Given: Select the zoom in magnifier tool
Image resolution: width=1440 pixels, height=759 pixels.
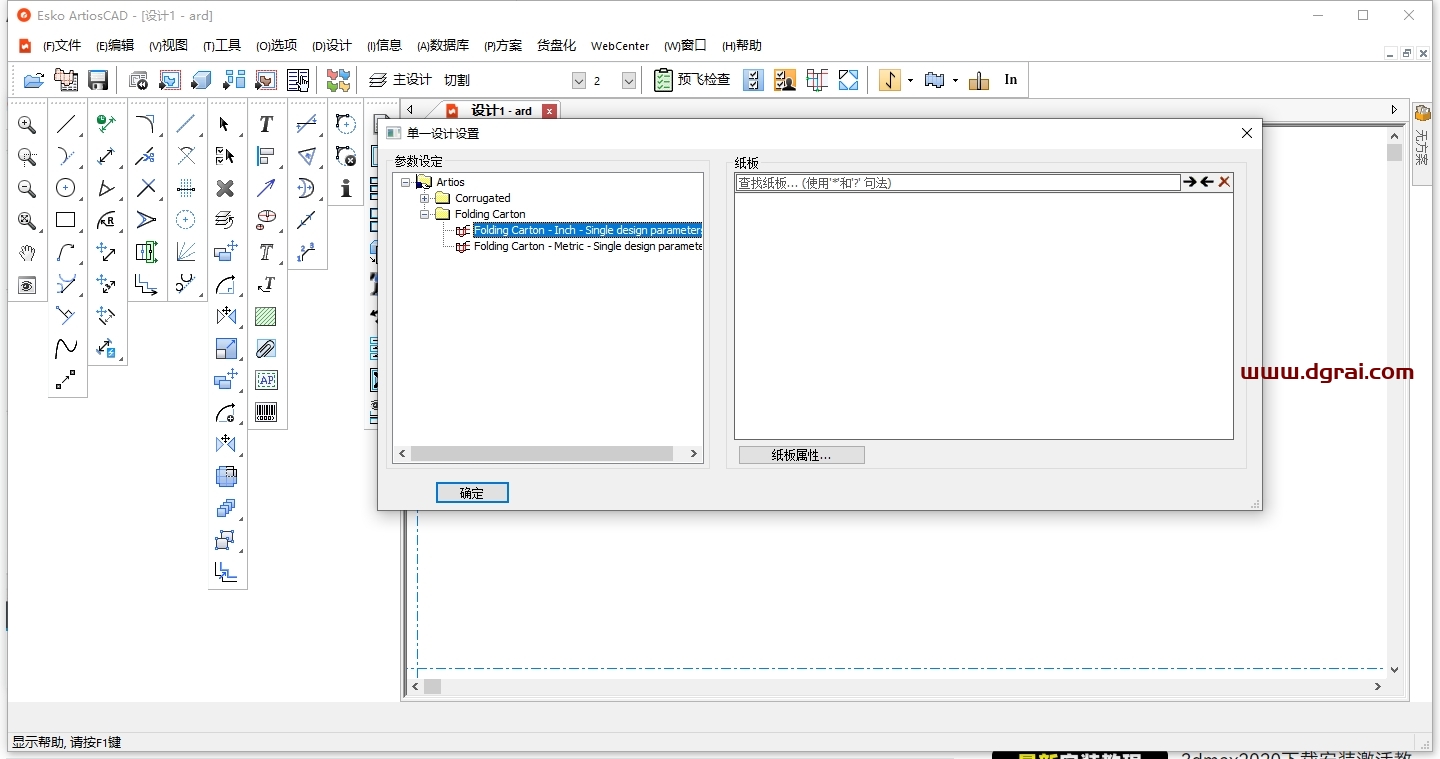Looking at the screenshot, I should pyautogui.click(x=27, y=125).
